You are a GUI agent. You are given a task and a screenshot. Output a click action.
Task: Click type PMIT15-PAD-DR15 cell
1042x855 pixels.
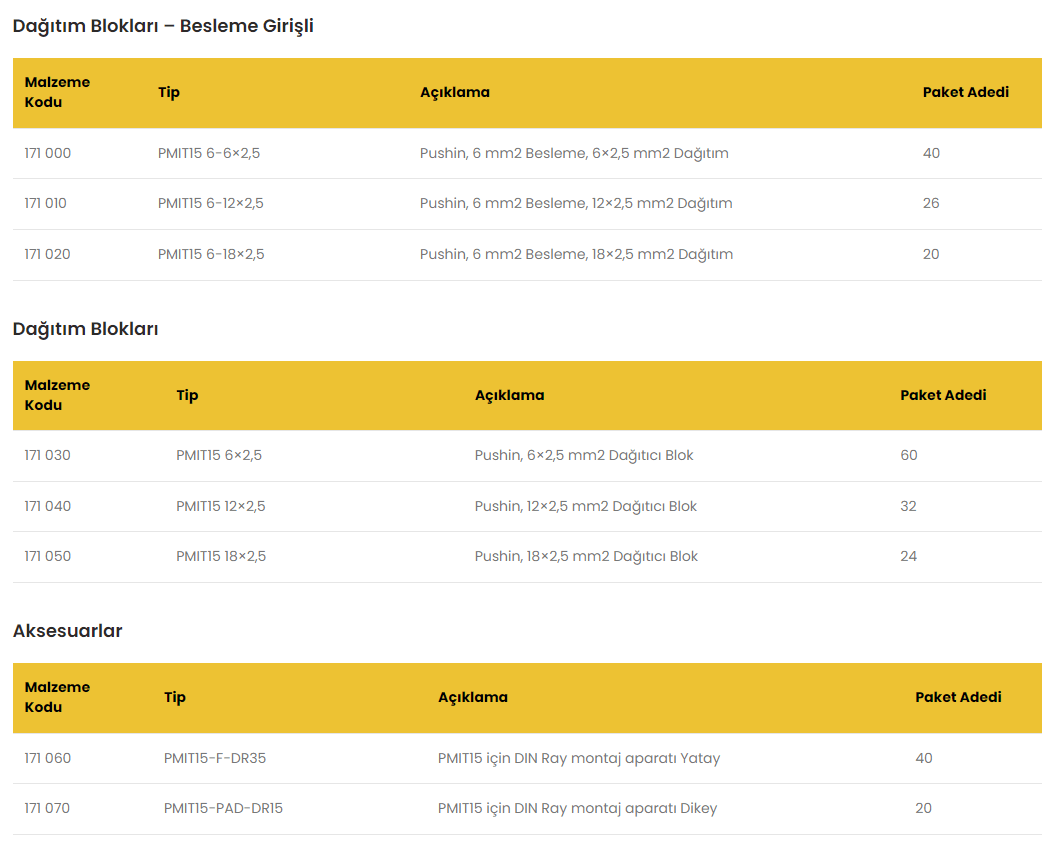[223, 808]
